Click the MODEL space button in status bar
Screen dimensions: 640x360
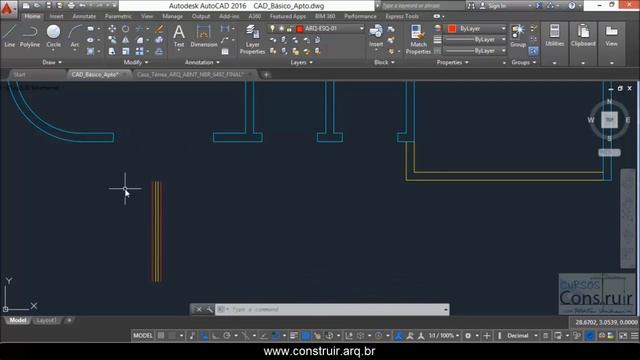click(x=142, y=336)
